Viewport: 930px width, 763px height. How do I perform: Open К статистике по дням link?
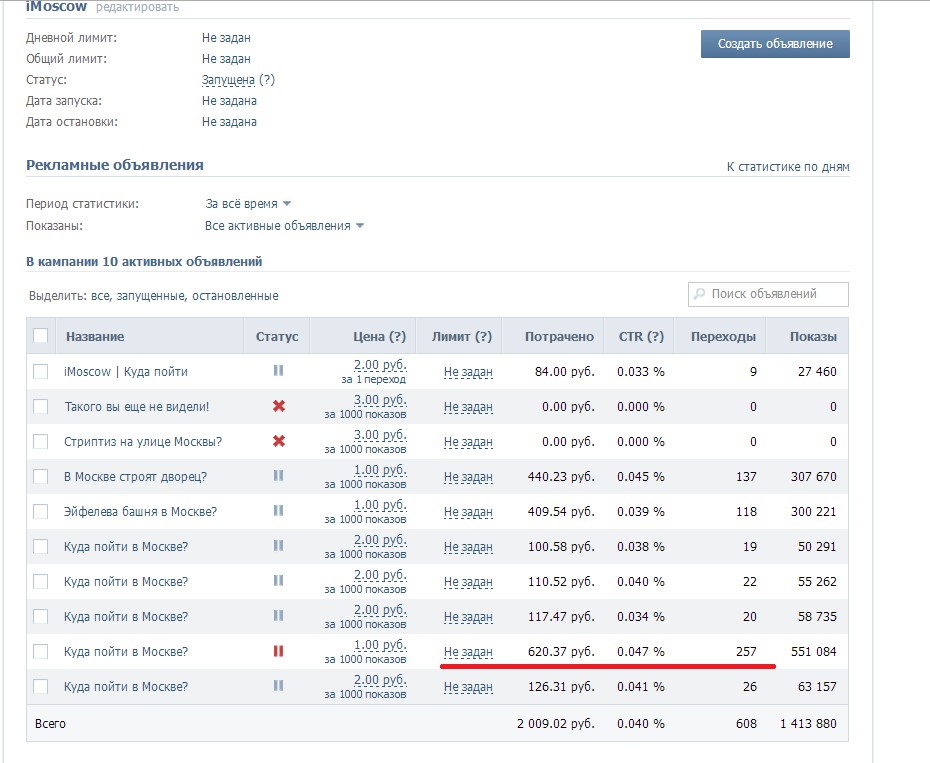pyautogui.click(x=788, y=167)
